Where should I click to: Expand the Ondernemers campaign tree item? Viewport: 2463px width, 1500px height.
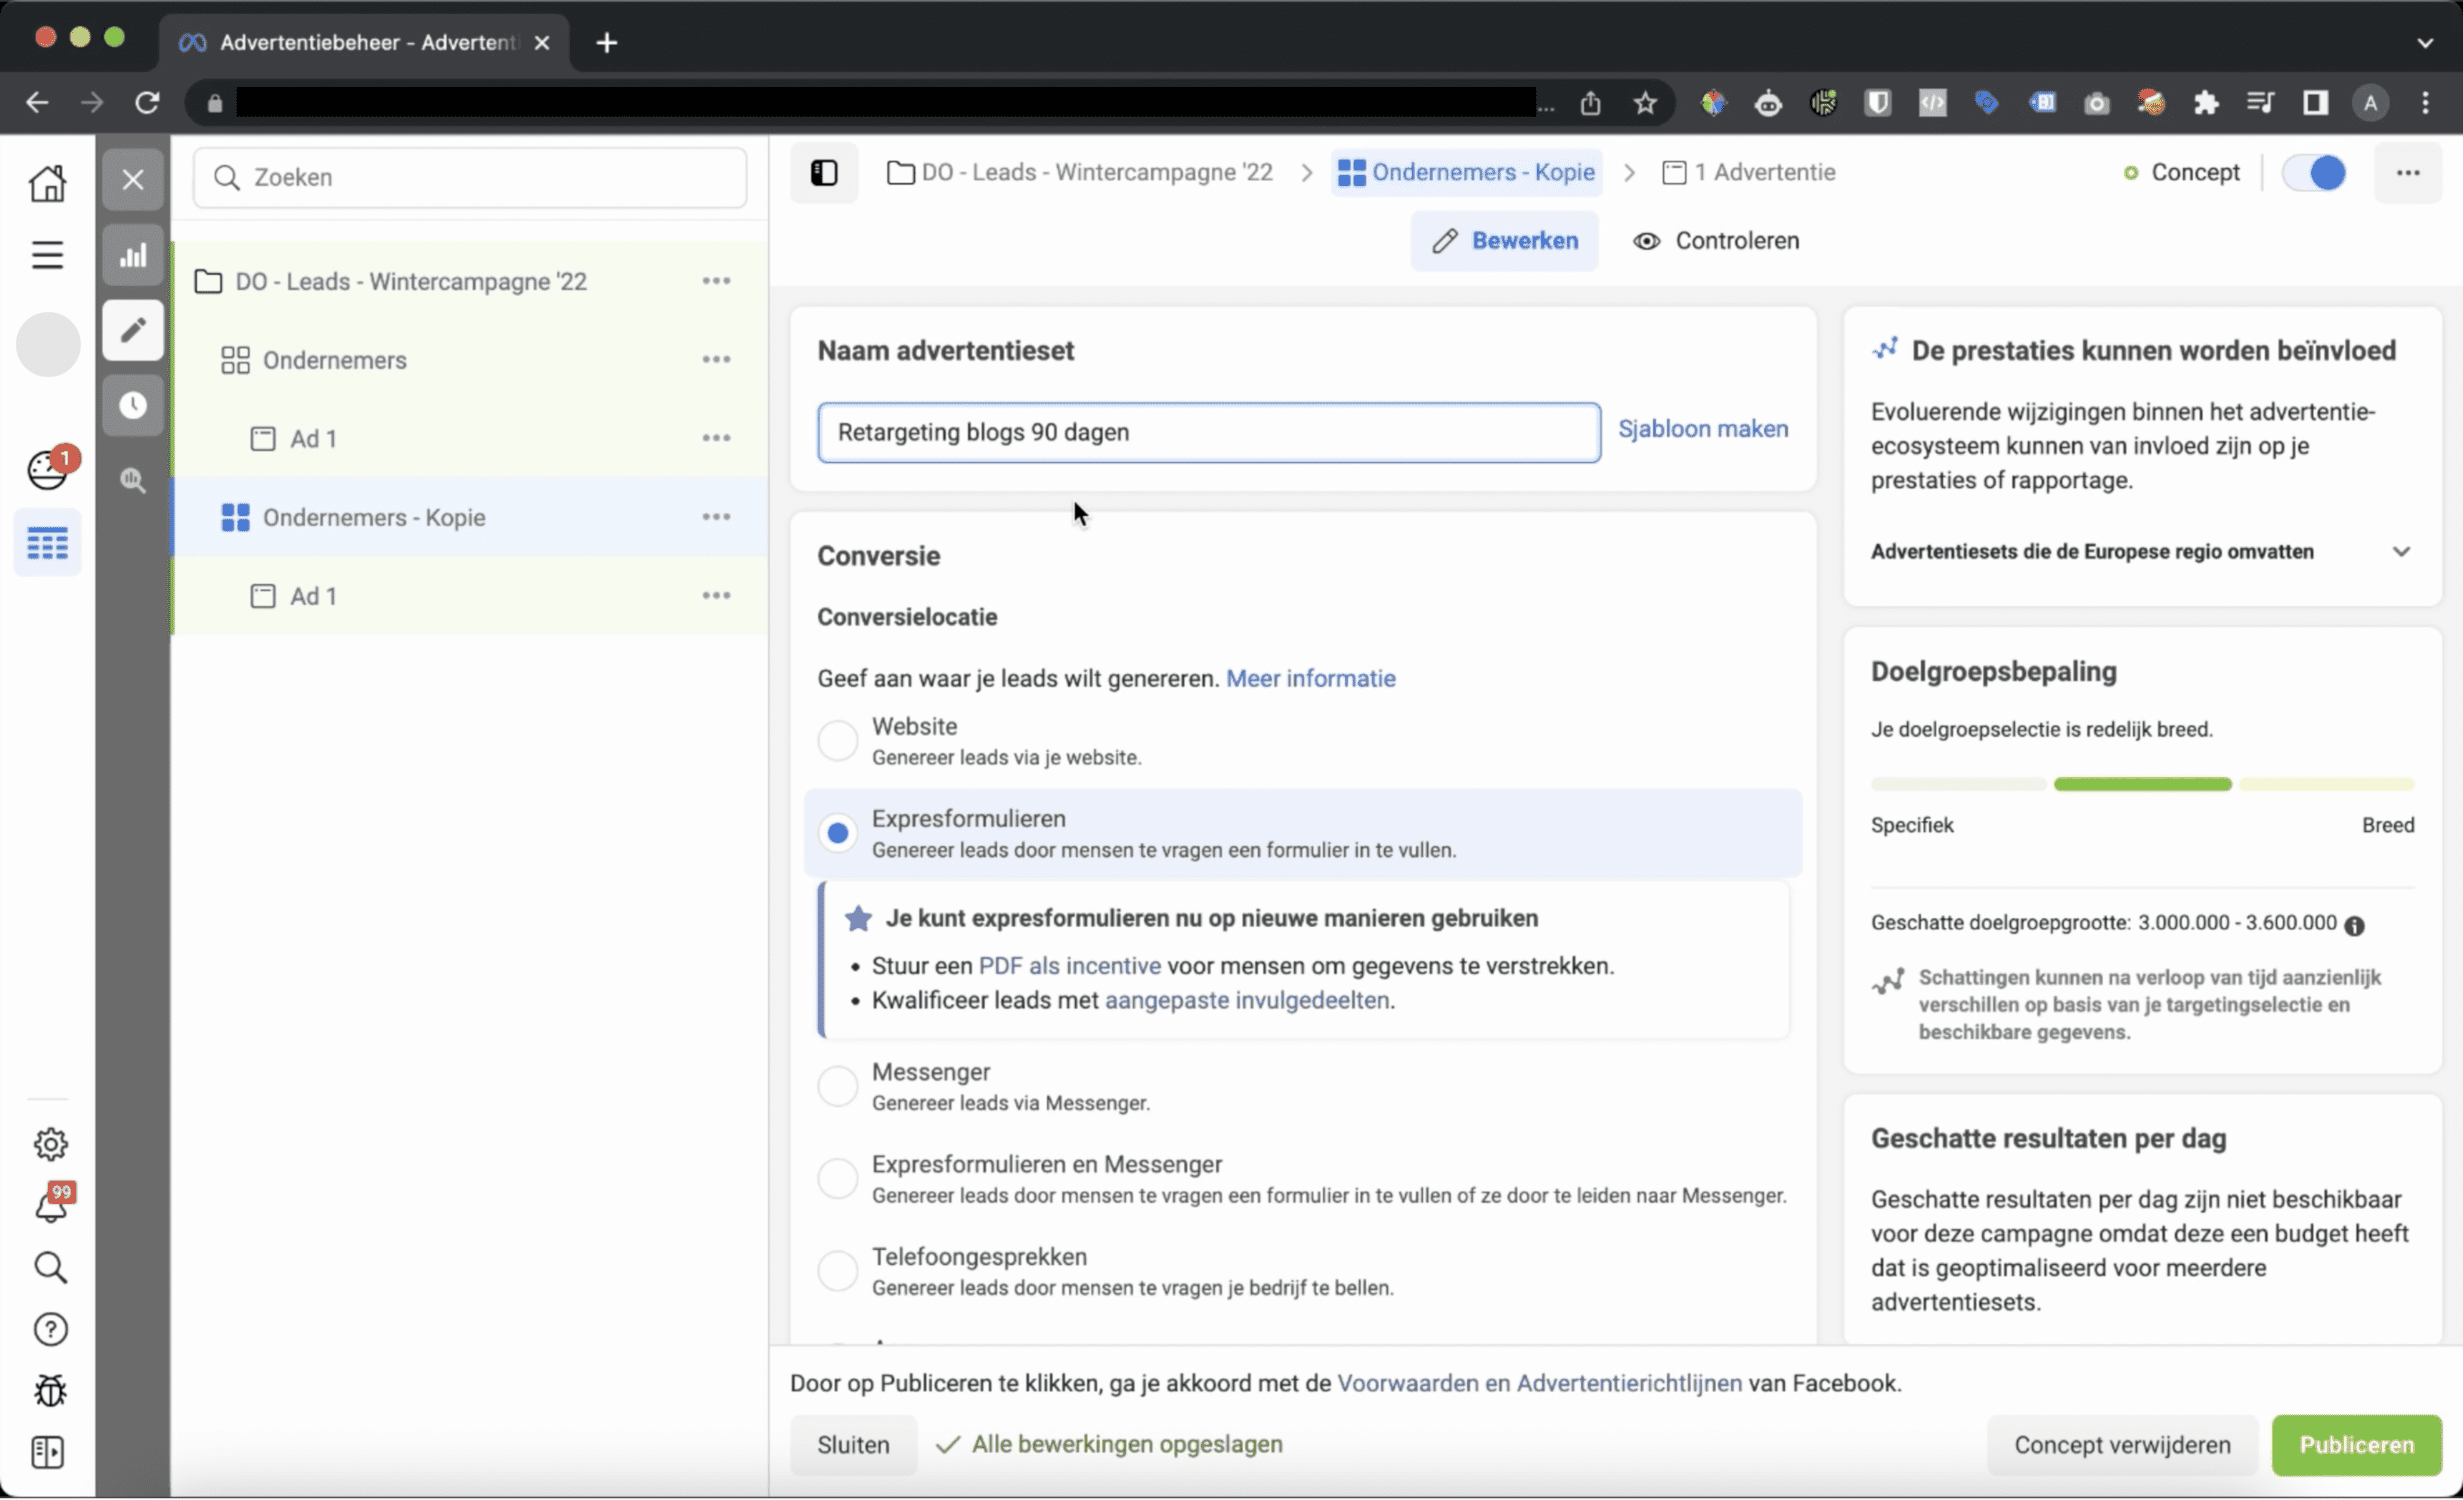tap(333, 359)
